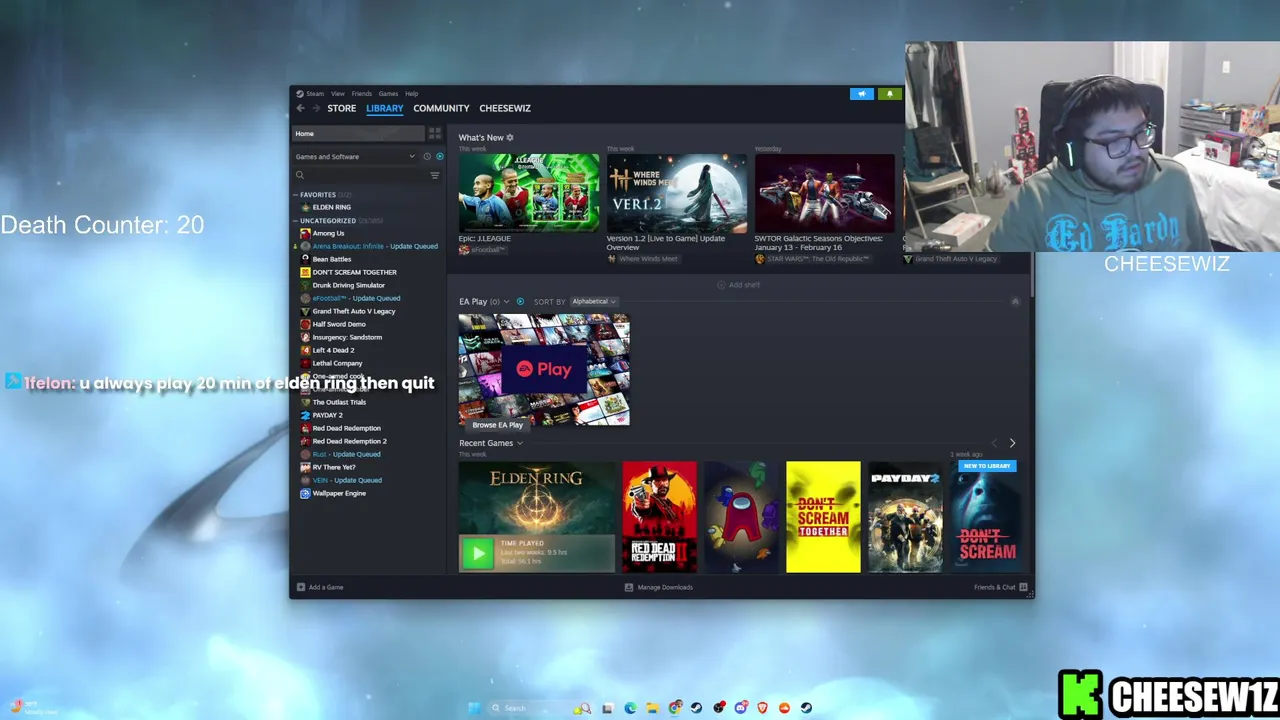The width and height of the screenshot is (1280, 720).
Task: Click Add a Game link
Action: (326, 587)
